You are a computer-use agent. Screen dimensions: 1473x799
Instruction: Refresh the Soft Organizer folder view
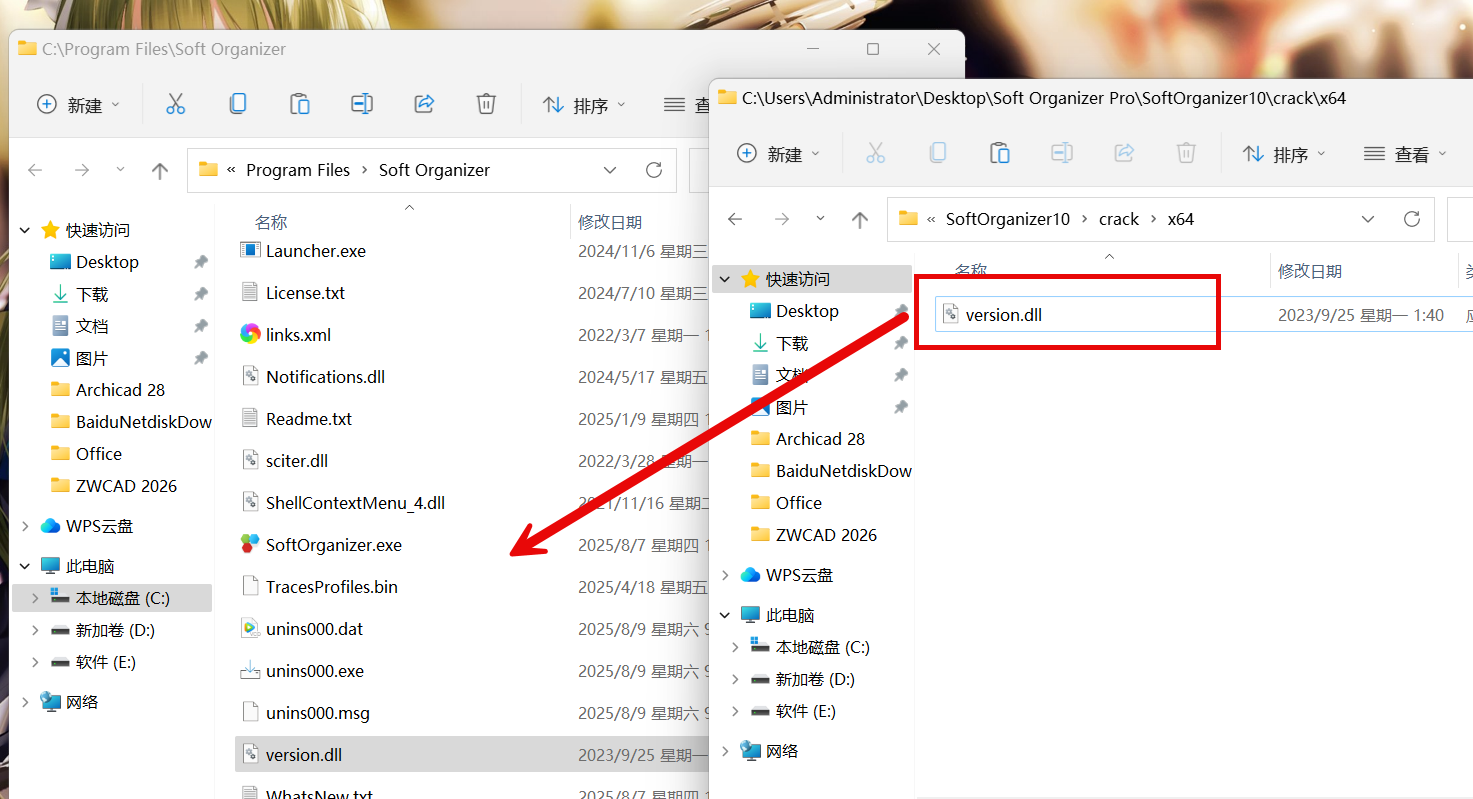(654, 170)
